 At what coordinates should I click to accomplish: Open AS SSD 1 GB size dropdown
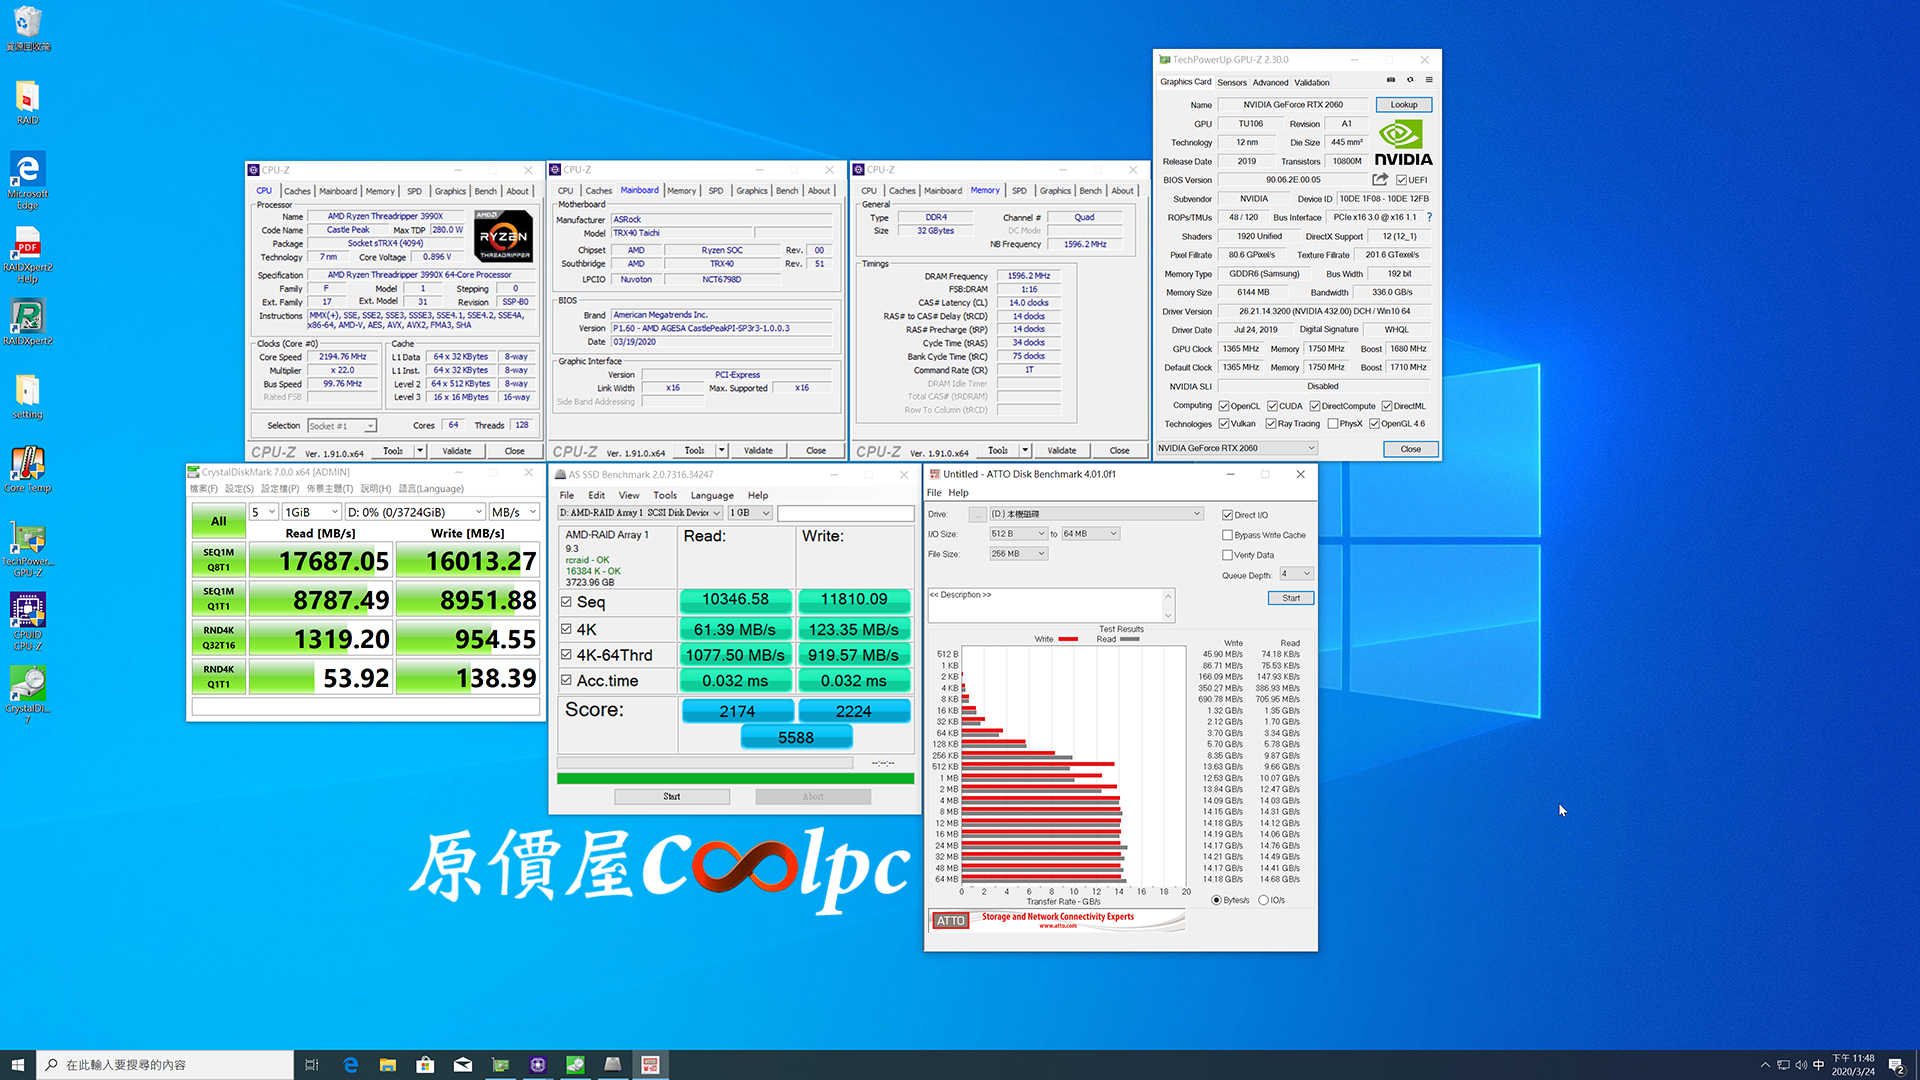click(x=750, y=513)
